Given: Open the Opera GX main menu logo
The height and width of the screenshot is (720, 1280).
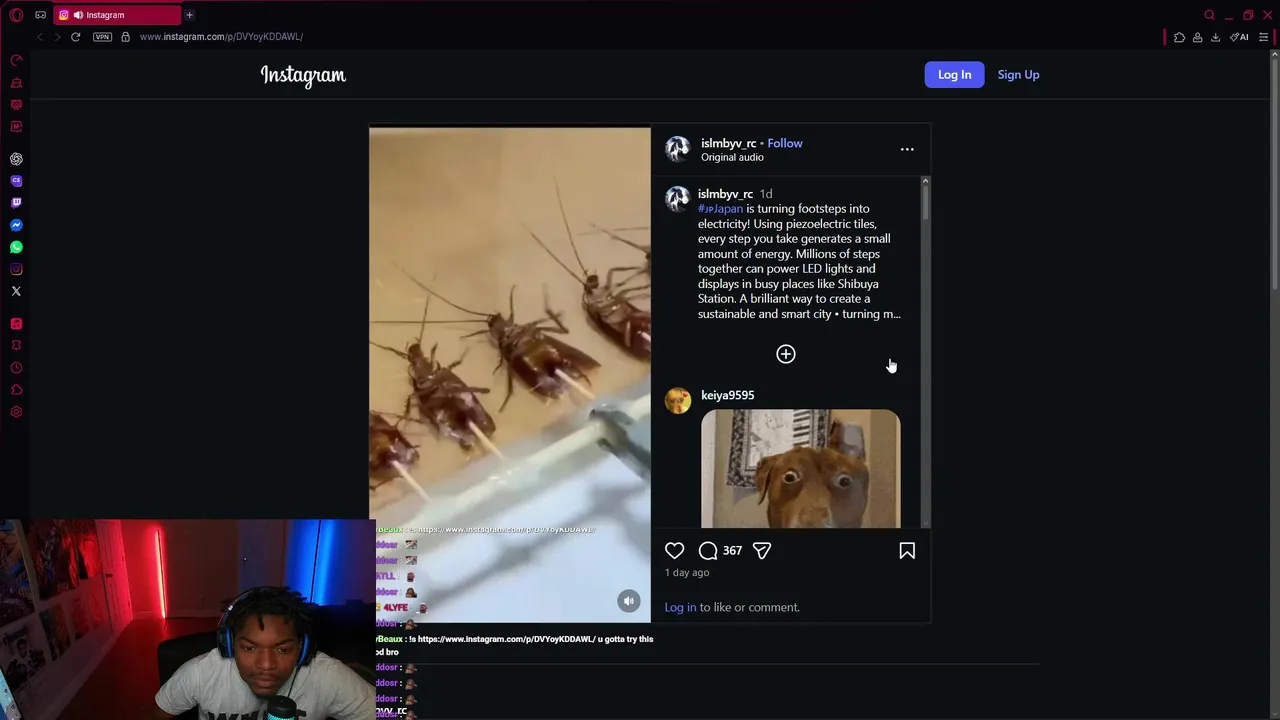Looking at the screenshot, I should click(16, 15).
